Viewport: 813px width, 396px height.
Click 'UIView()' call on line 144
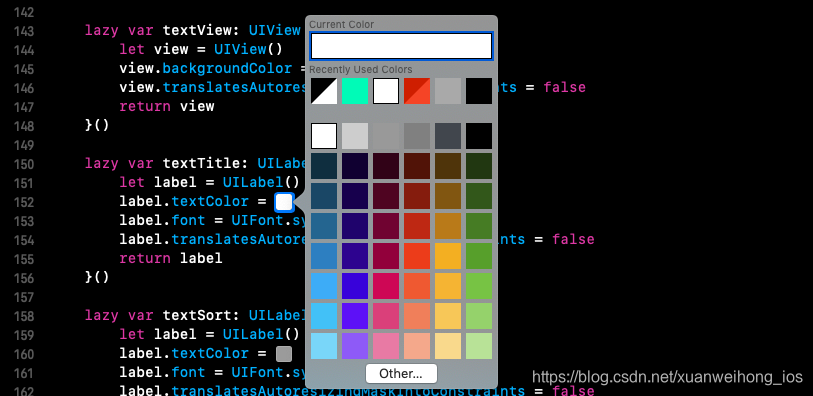248,49
